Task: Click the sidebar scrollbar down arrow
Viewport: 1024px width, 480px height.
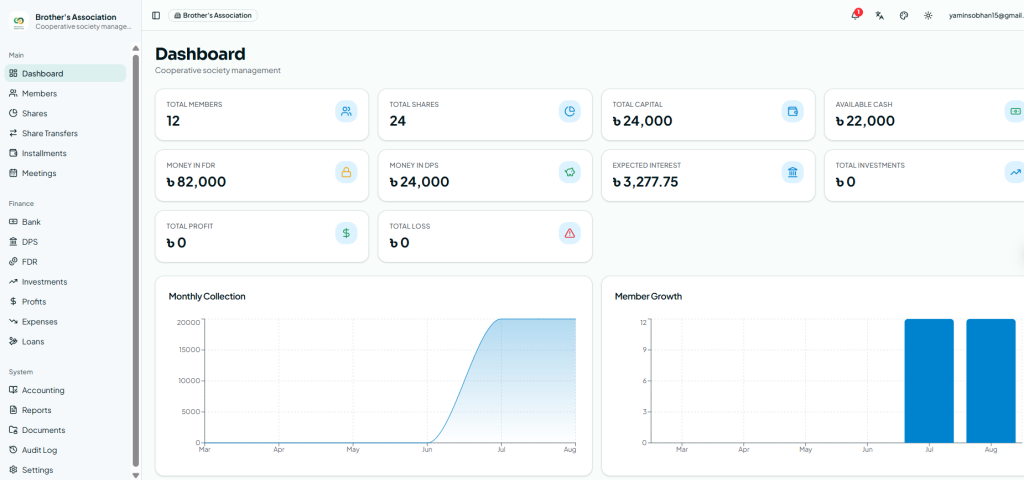Action: point(136,475)
